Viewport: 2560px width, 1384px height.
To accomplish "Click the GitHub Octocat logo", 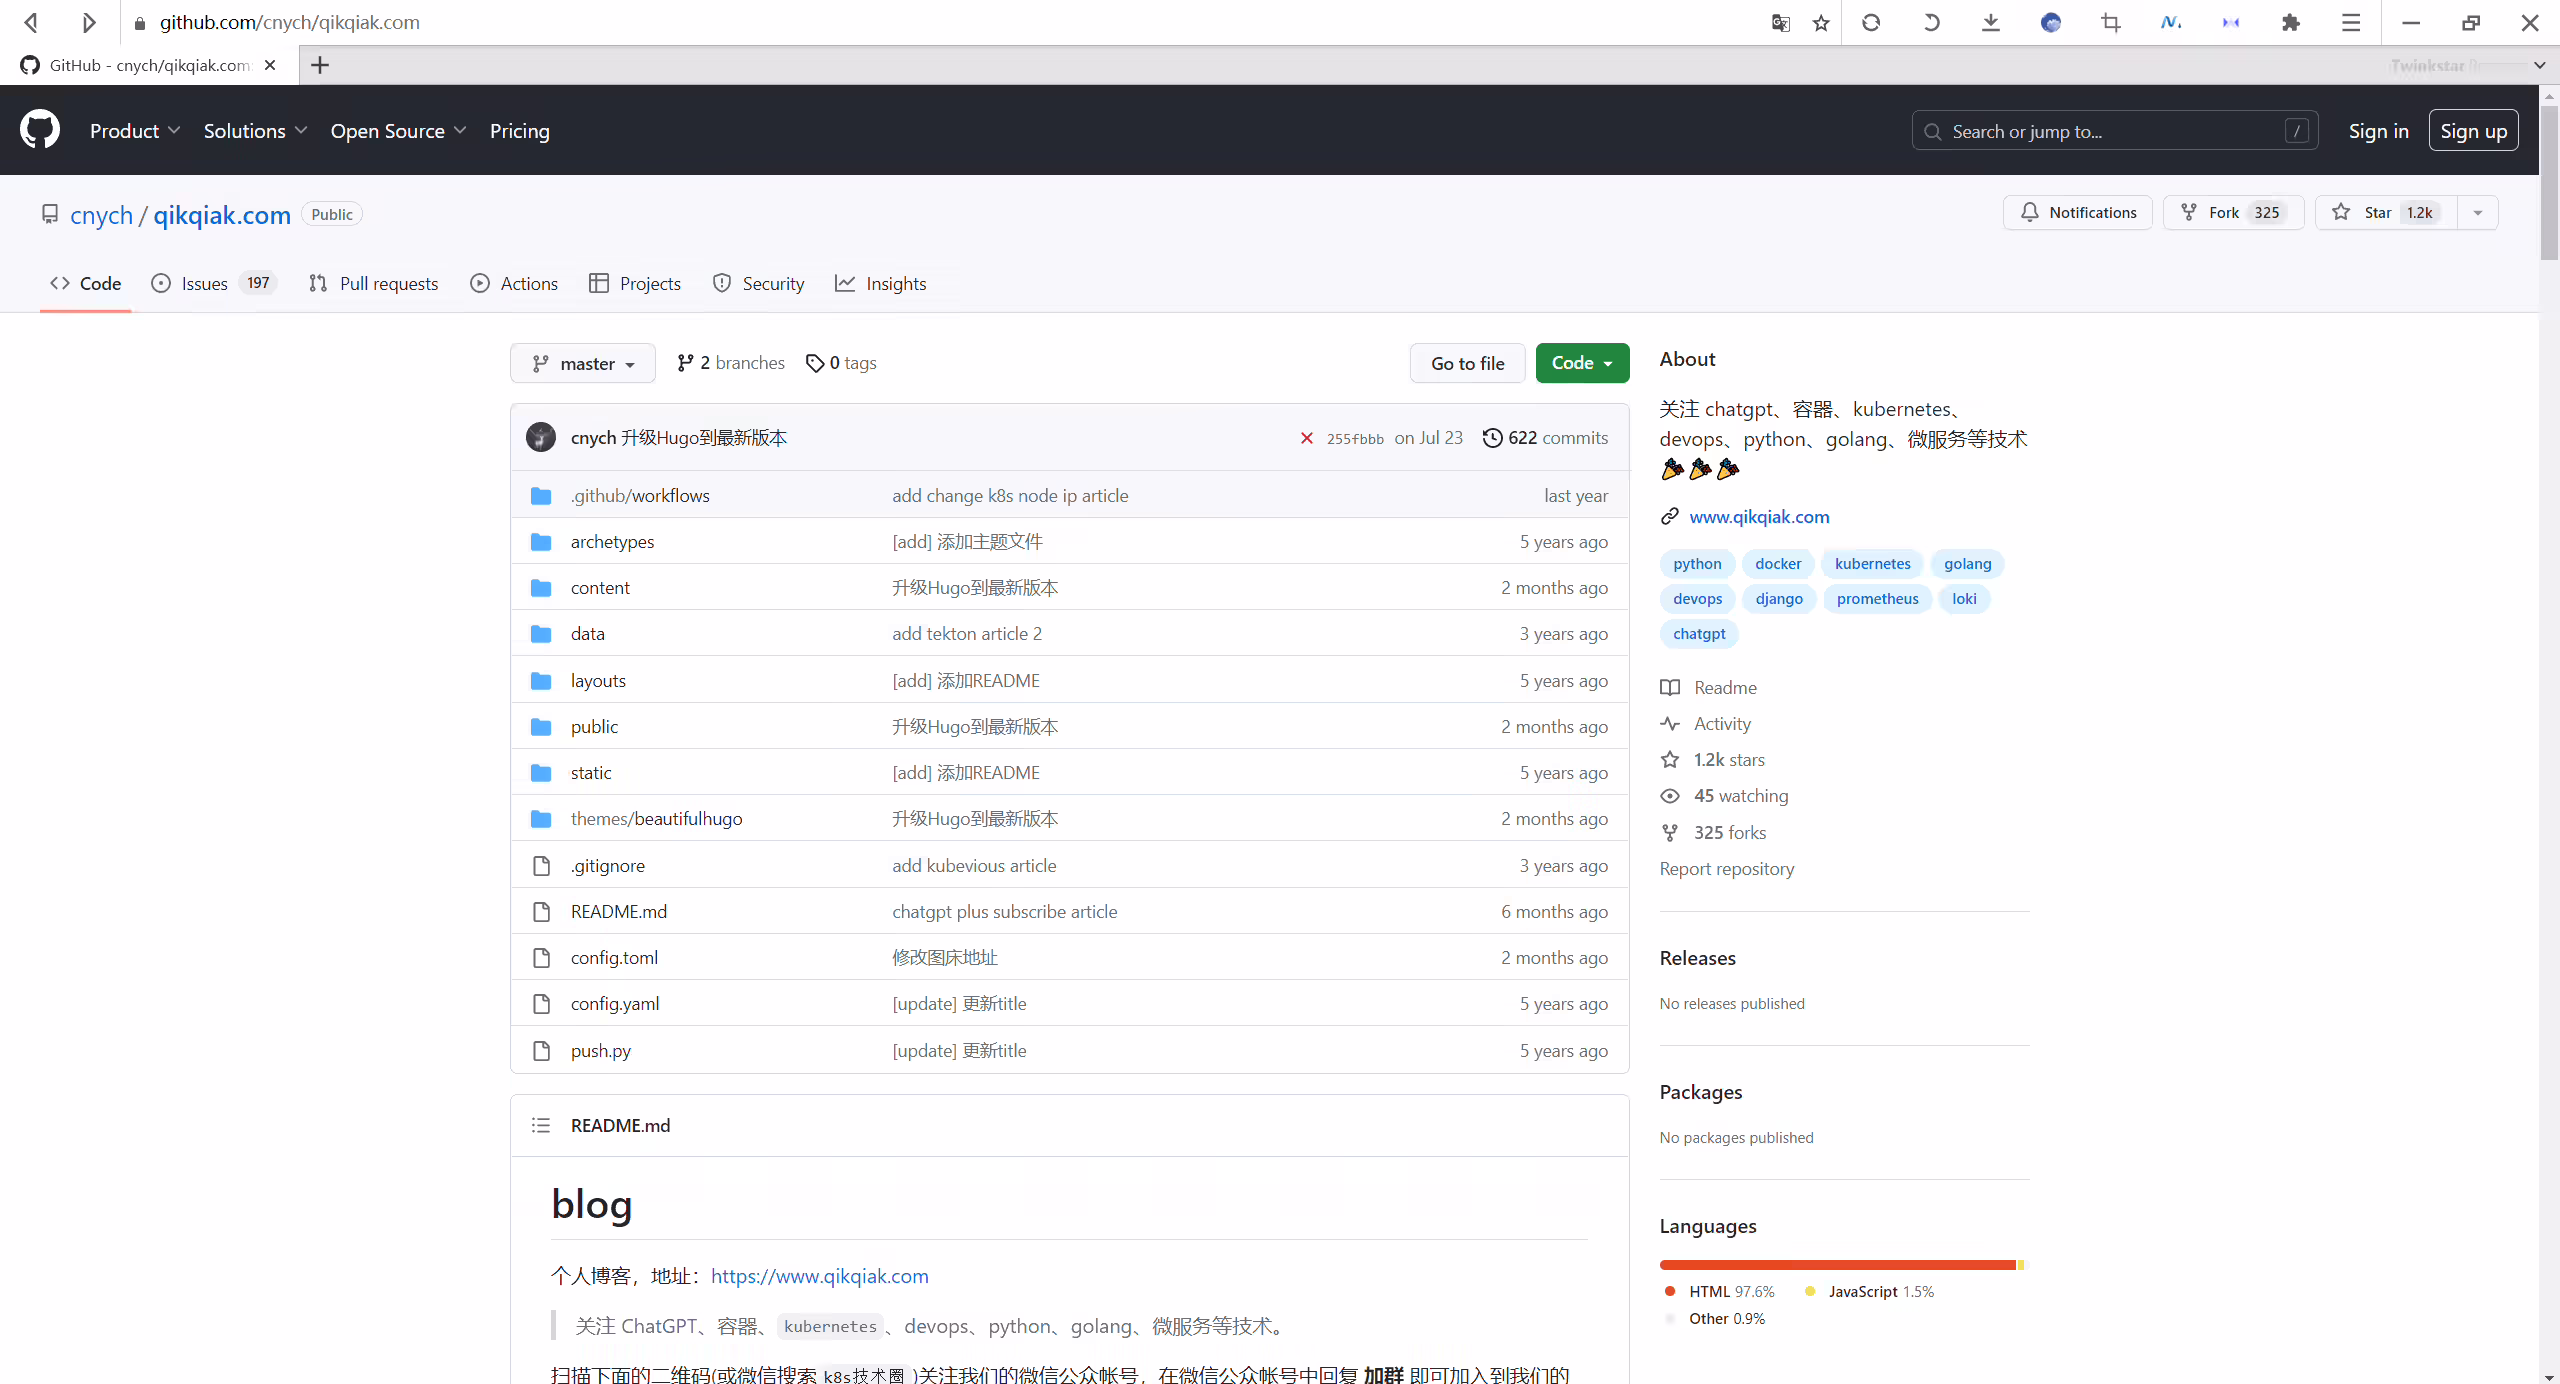I will coord(40,130).
